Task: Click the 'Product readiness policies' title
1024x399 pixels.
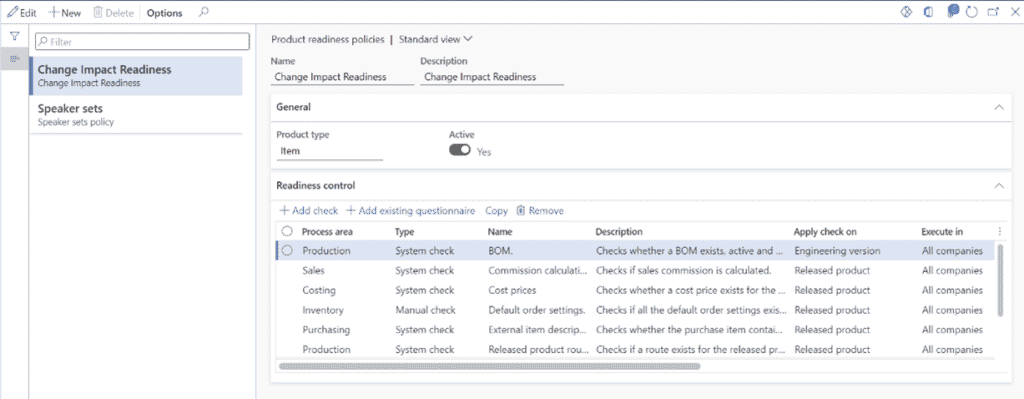Action: 328,39
